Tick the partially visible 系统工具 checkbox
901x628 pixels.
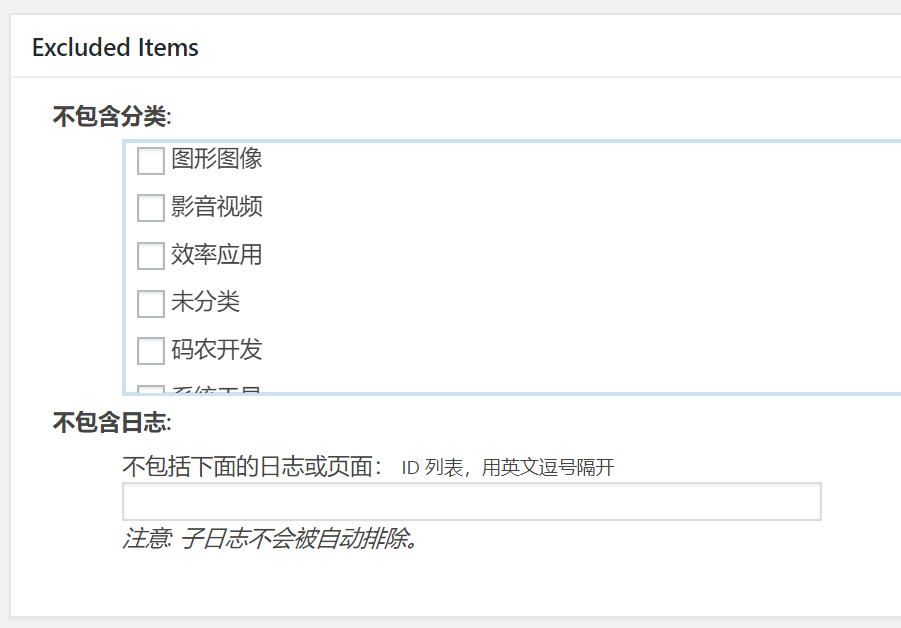(x=150, y=392)
